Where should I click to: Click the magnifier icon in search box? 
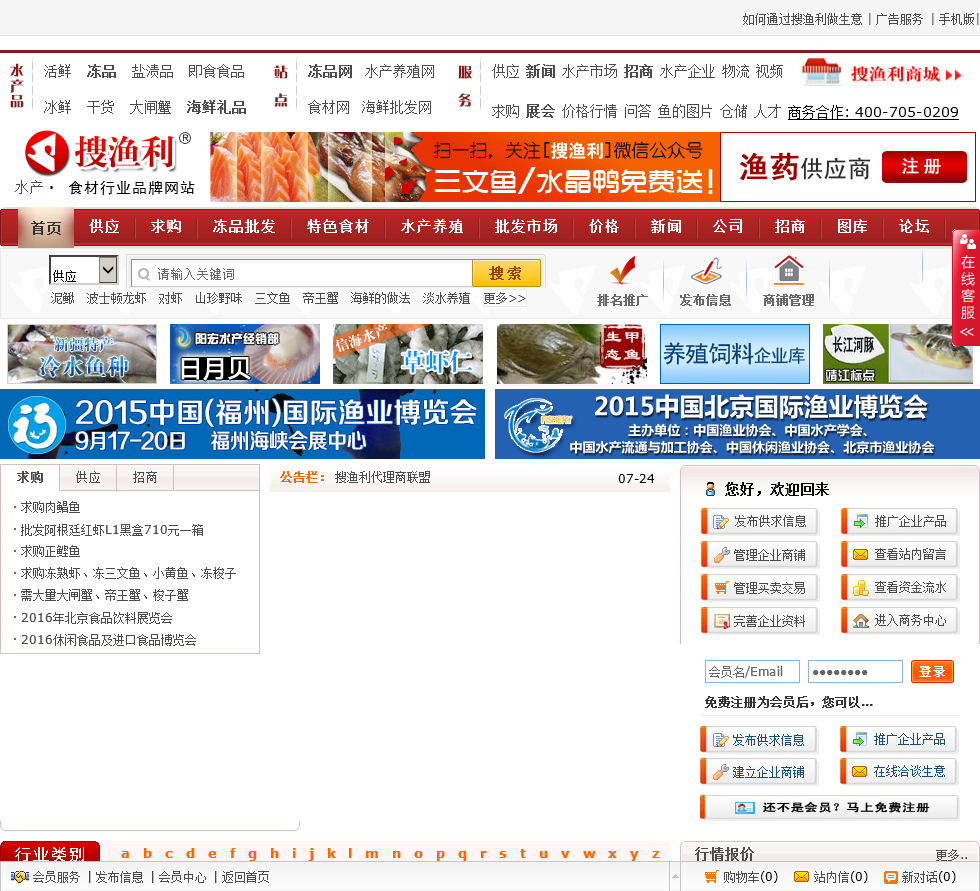144,274
